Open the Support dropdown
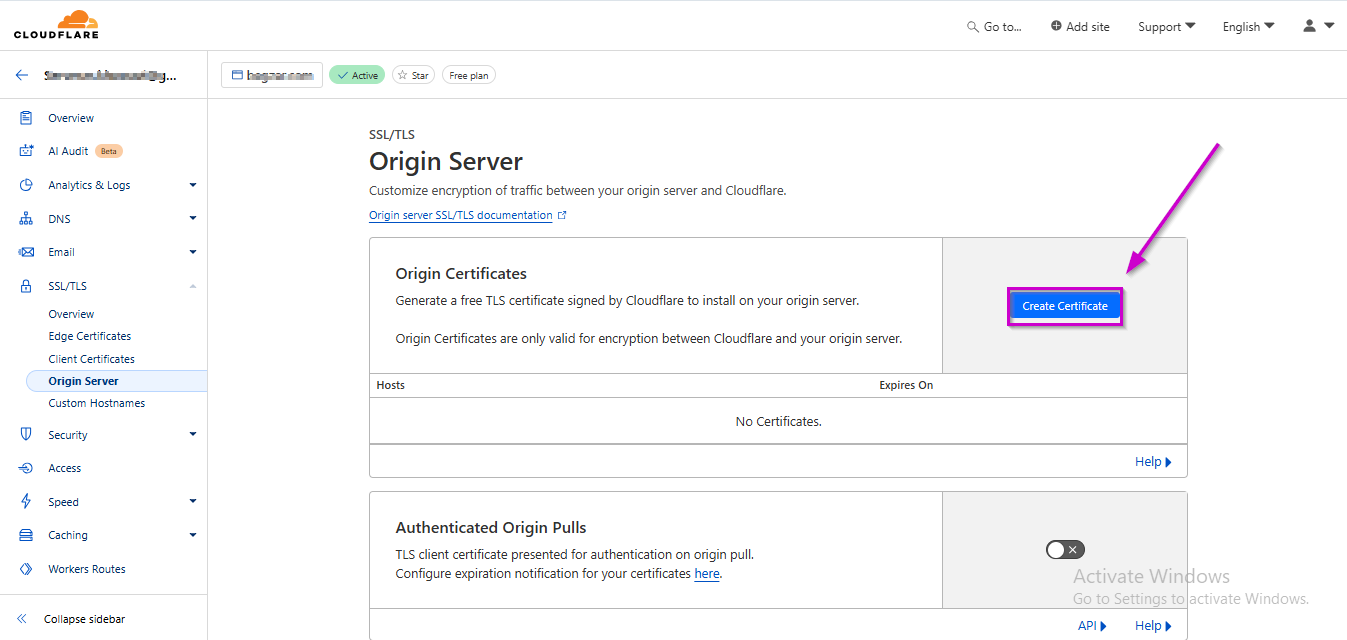The height and width of the screenshot is (640, 1347). click(x=1166, y=26)
